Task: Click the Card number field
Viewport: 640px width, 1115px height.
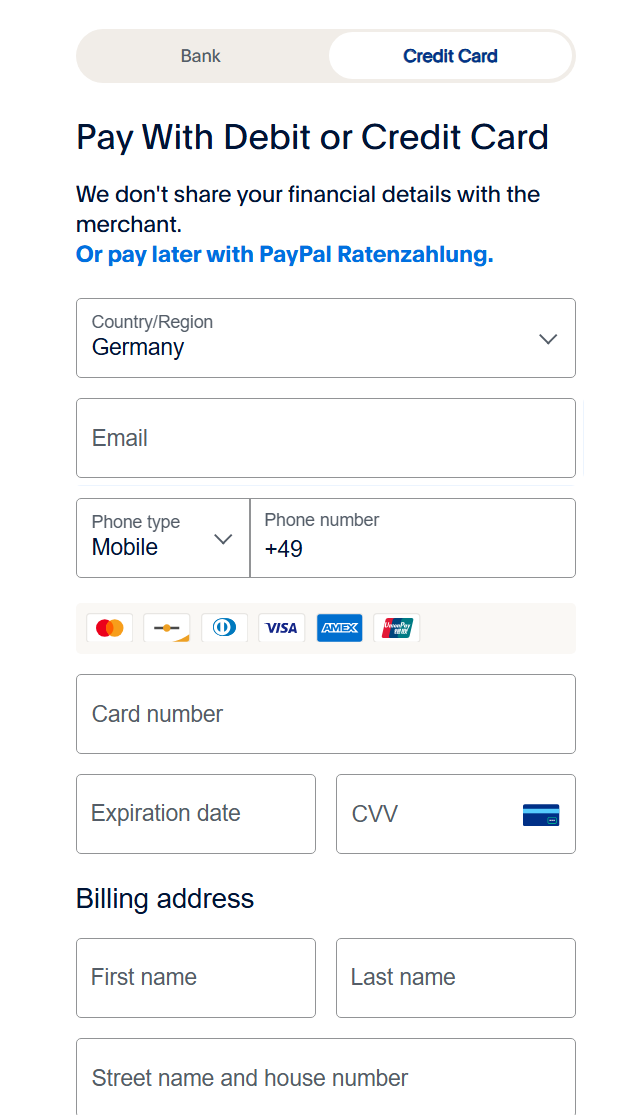Action: [325, 714]
